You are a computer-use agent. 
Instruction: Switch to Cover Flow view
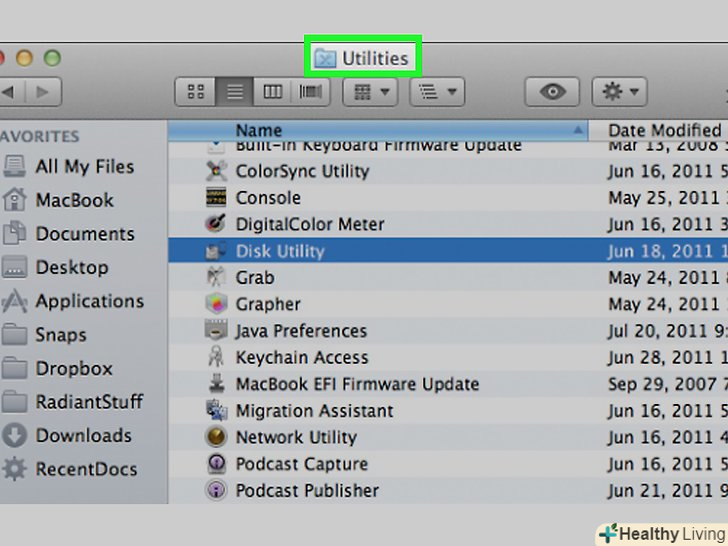pos(311,92)
